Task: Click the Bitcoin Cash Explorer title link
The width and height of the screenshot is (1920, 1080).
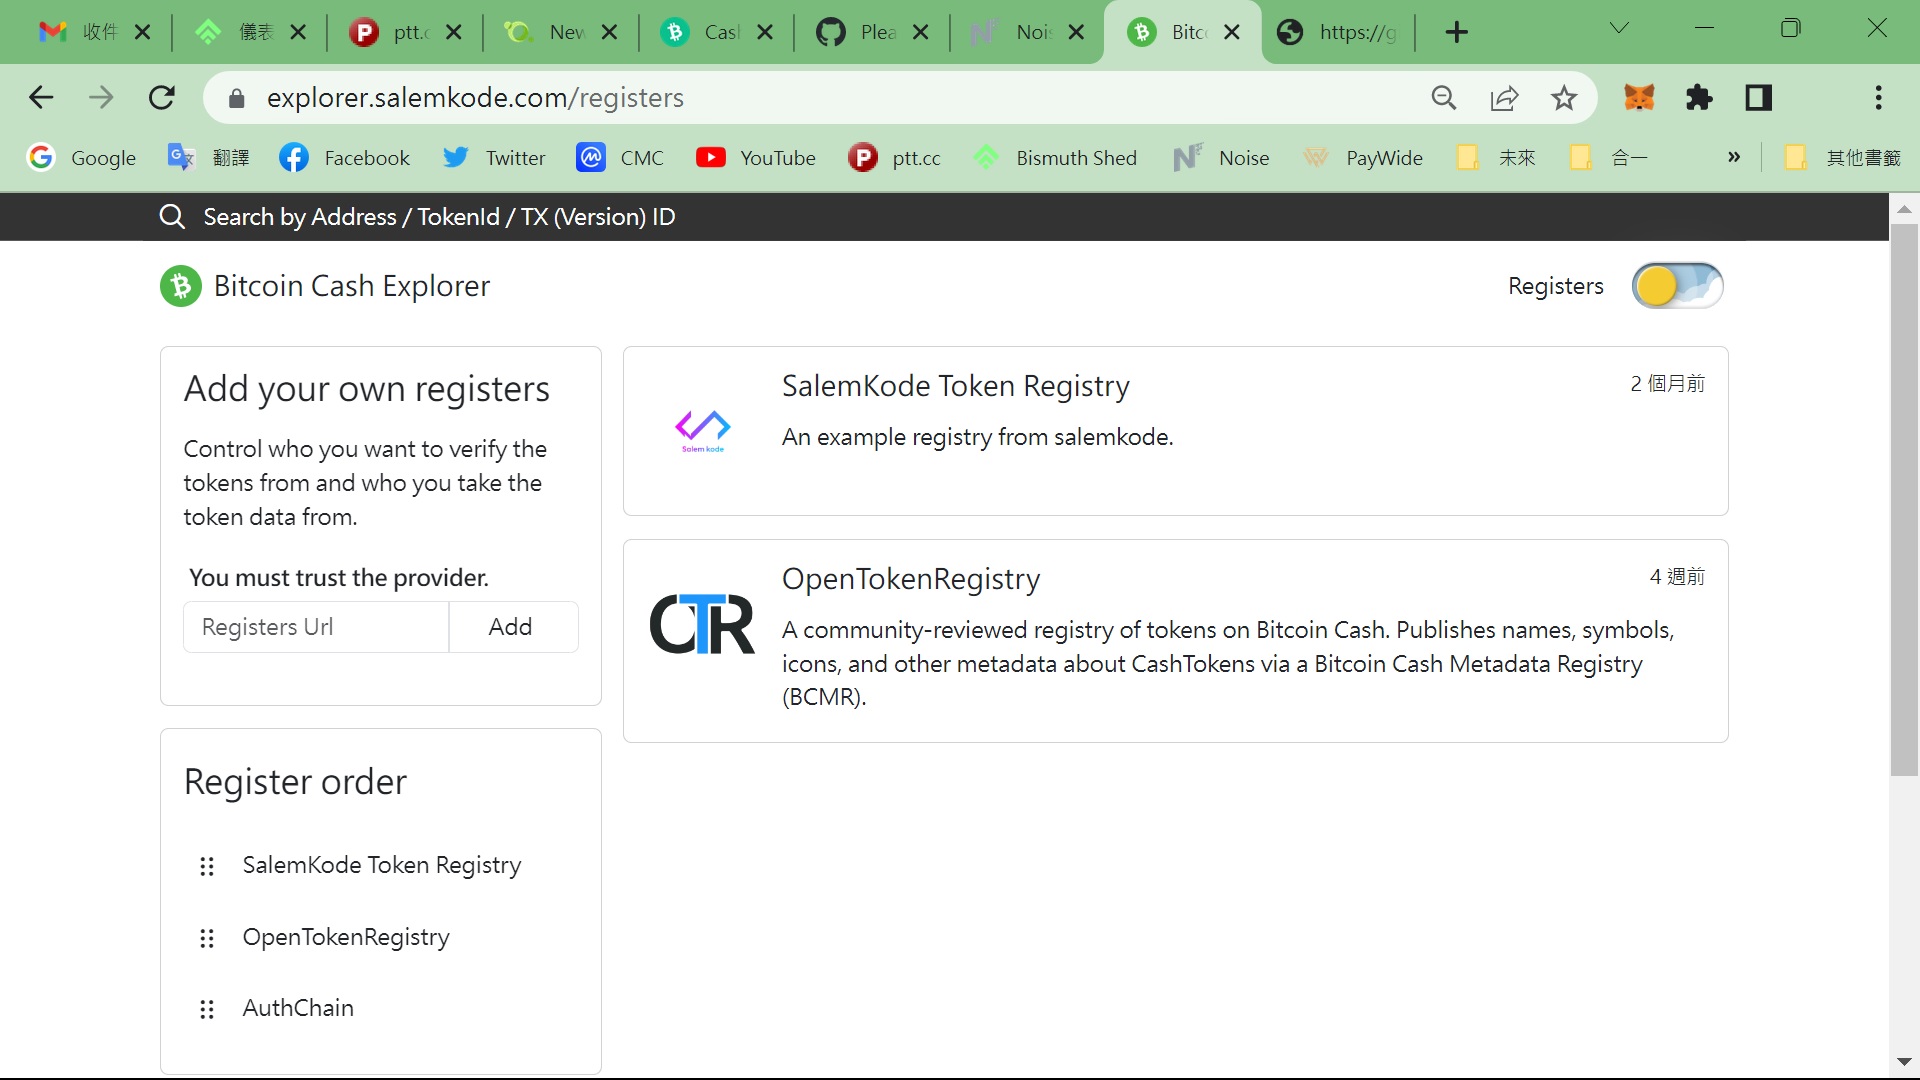Action: 352,286
